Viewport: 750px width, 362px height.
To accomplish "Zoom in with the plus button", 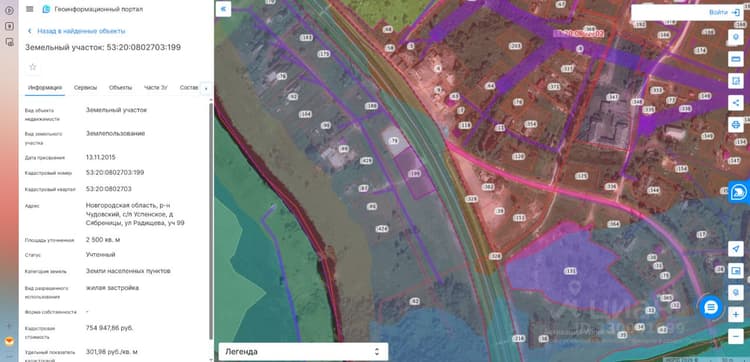I will click(x=736, y=315).
